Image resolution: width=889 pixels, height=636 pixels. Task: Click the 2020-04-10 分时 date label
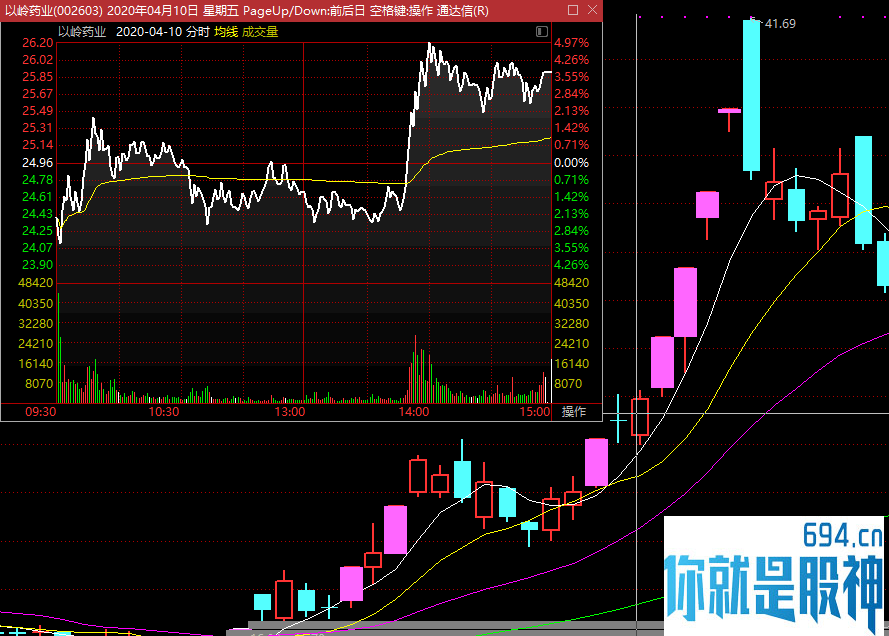click(163, 32)
